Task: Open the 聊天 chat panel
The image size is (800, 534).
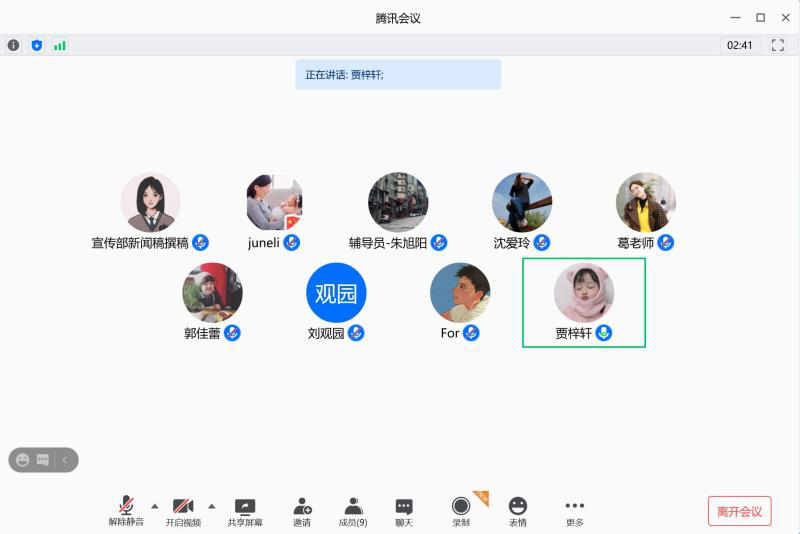Action: pos(404,512)
